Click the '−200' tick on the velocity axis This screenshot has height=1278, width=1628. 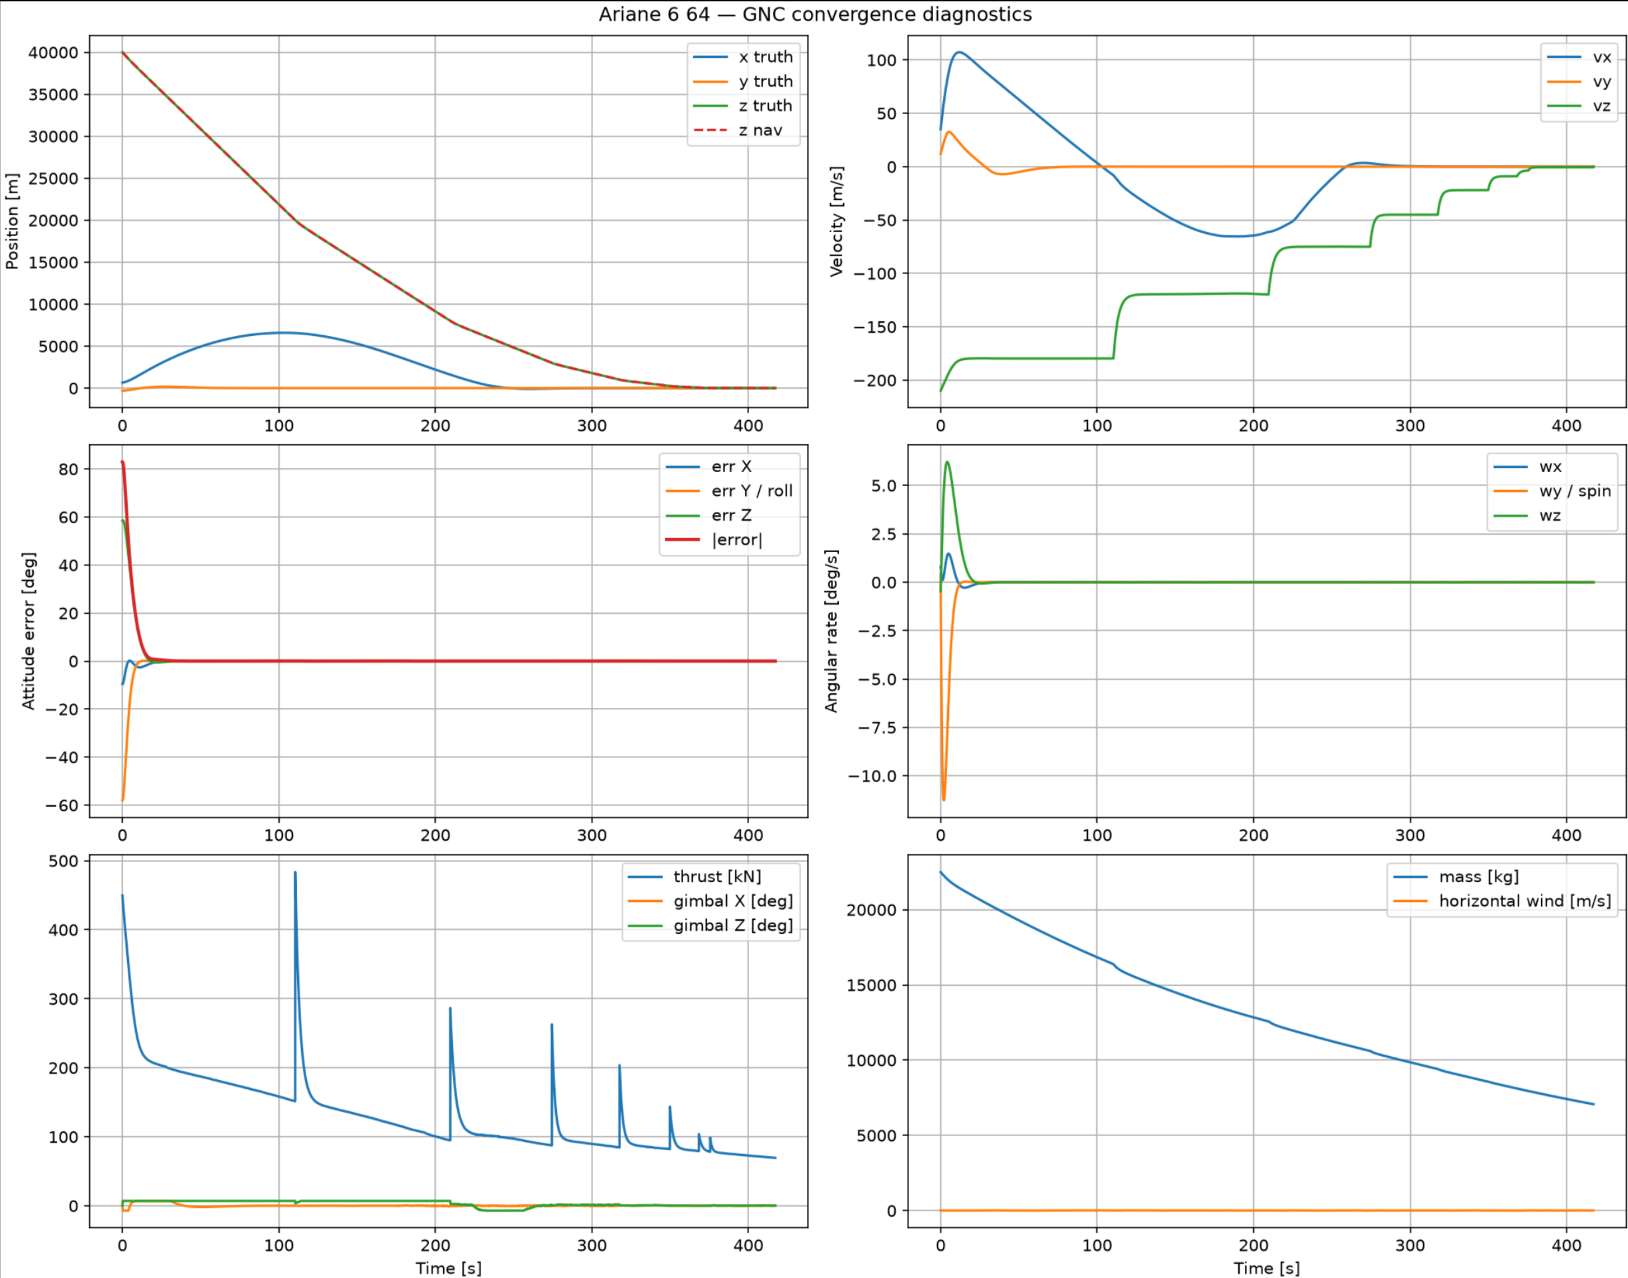(875, 381)
